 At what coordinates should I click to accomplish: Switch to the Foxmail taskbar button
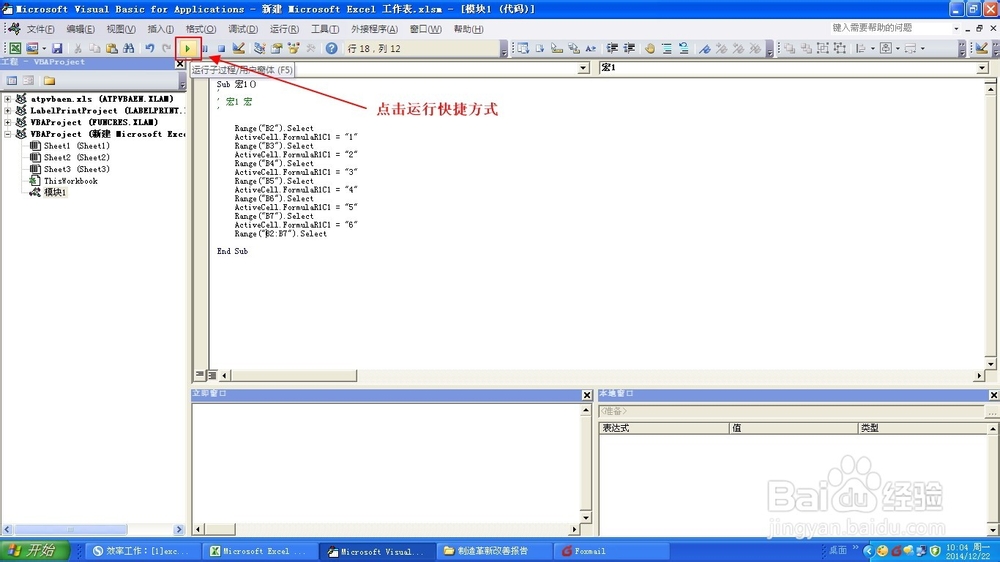click(612, 551)
